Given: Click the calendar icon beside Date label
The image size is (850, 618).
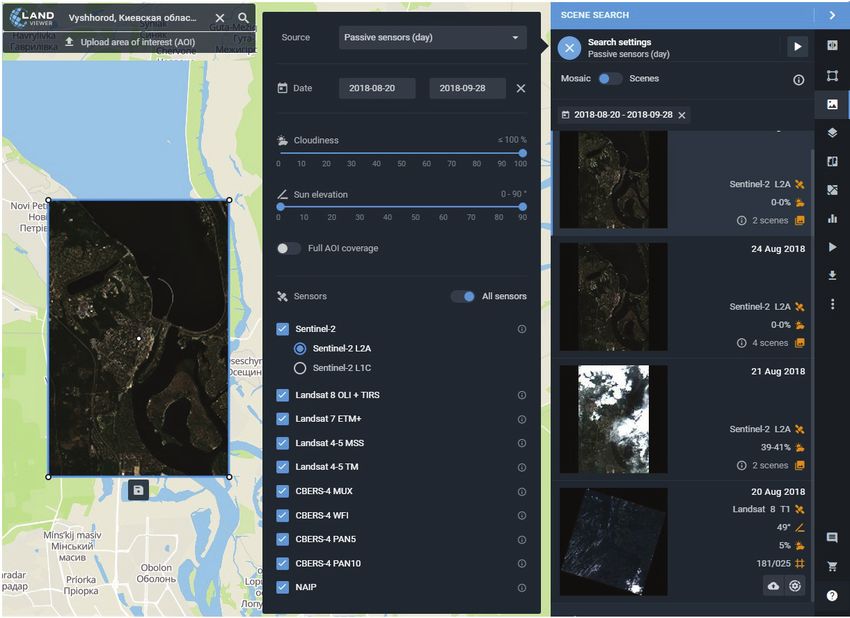Looking at the screenshot, I should point(282,88).
